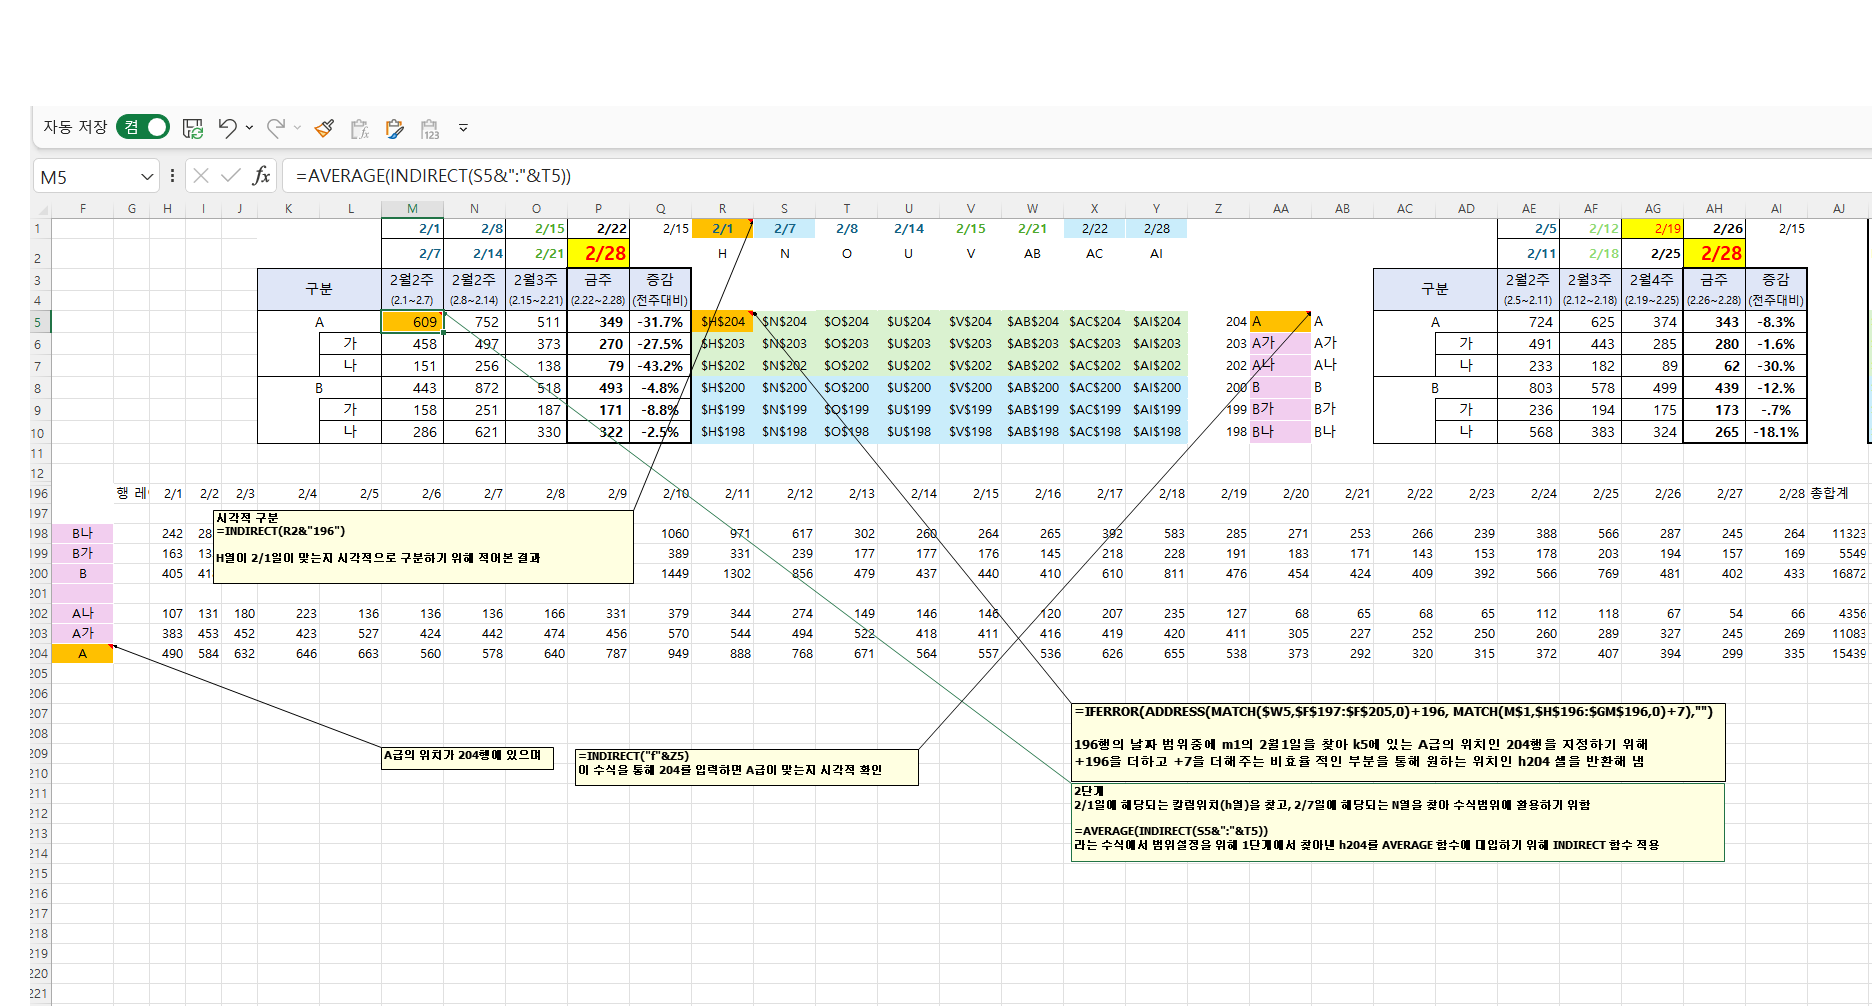This screenshot has height=1006, width=1872.
Task: Select the 2단계 note box
Action: pos(1398,822)
